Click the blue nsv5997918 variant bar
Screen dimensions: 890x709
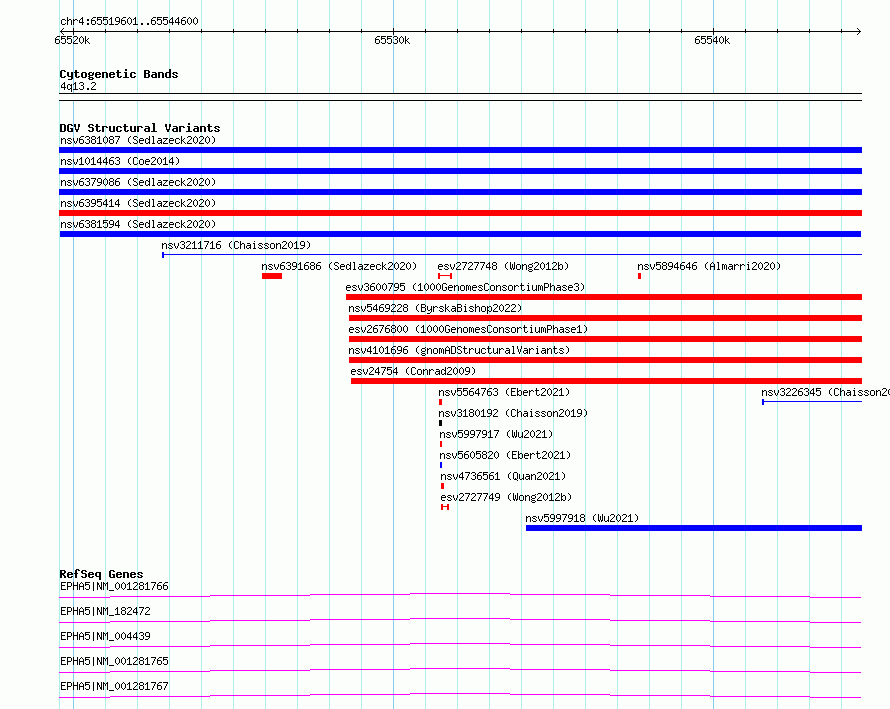[694, 528]
